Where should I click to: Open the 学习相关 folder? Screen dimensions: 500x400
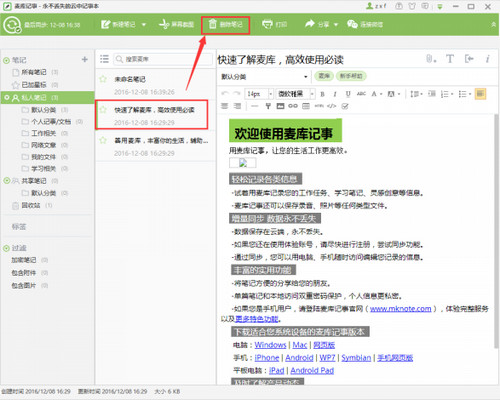coord(44,168)
